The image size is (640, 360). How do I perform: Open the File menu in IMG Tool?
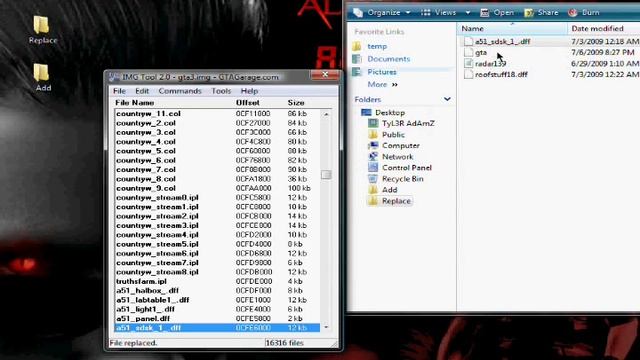(119, 91)
